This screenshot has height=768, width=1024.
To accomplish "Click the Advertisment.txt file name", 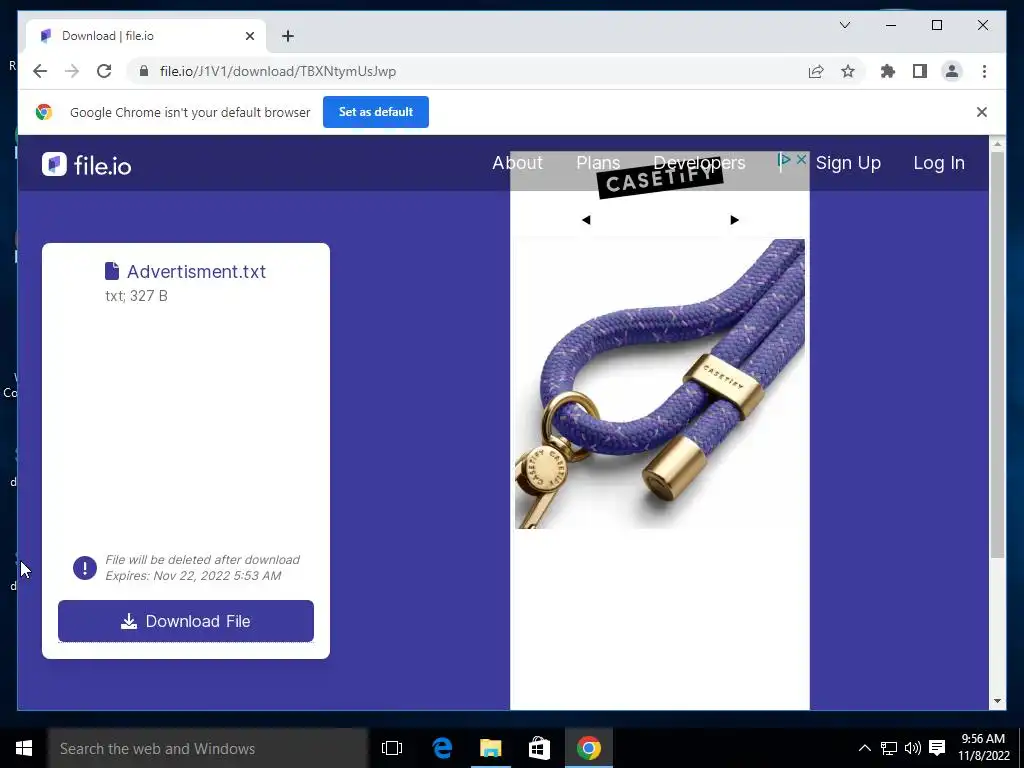I will 196,272.
